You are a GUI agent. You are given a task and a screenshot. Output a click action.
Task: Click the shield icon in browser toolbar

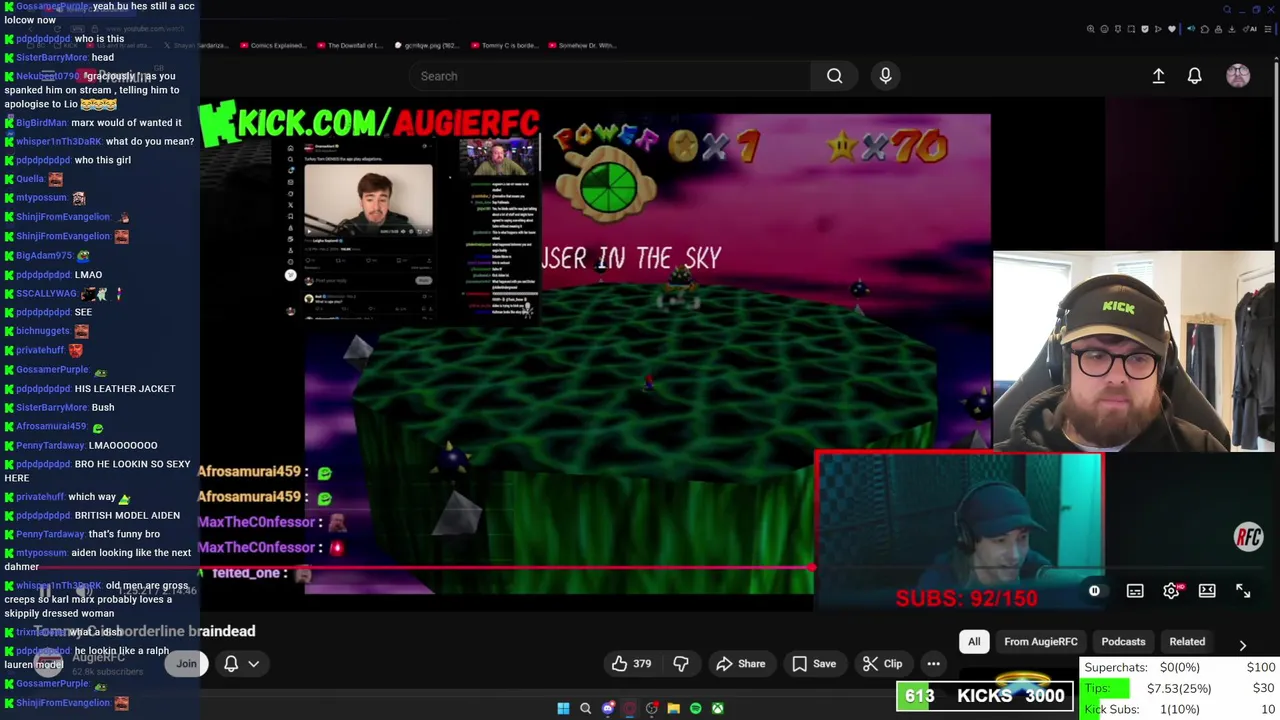pyautogui.click(x=1145, y=29)
